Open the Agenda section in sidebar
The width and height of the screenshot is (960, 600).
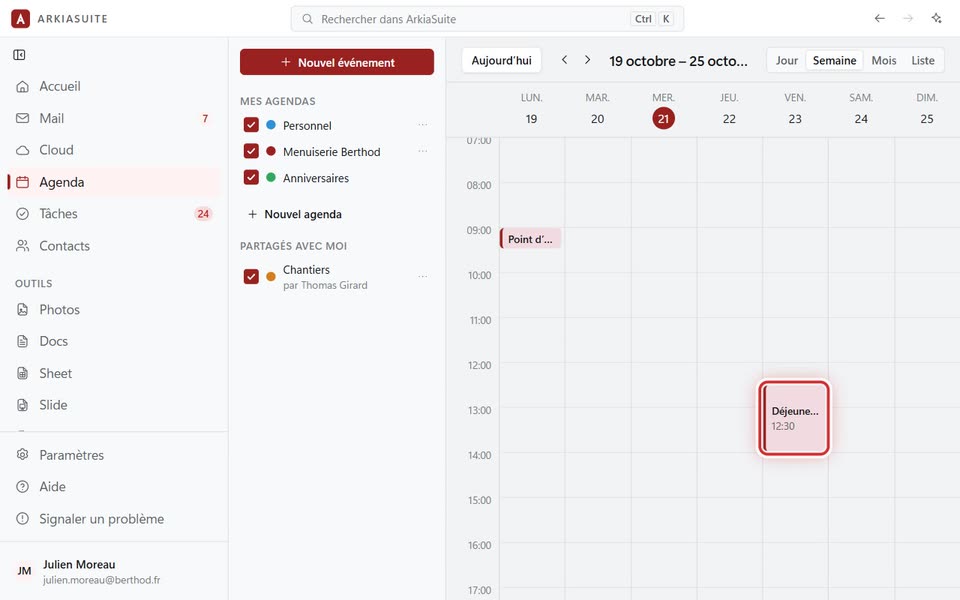point(114,182)
